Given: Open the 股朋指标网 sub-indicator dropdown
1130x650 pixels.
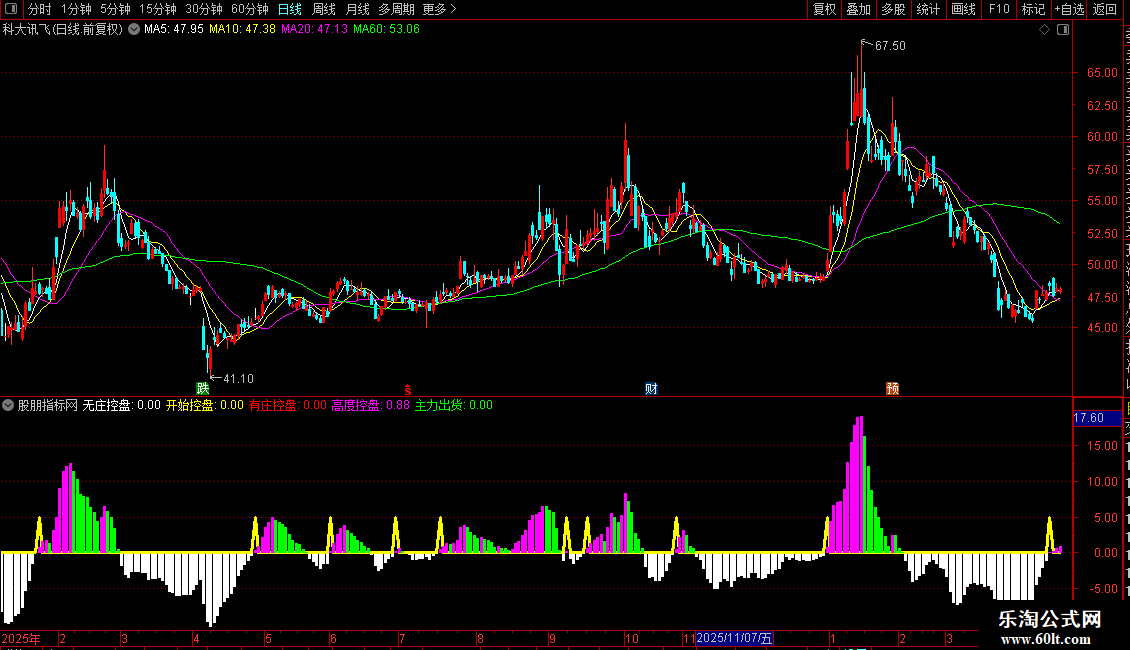Looking at the screenshot, I should tap(8, 405).
